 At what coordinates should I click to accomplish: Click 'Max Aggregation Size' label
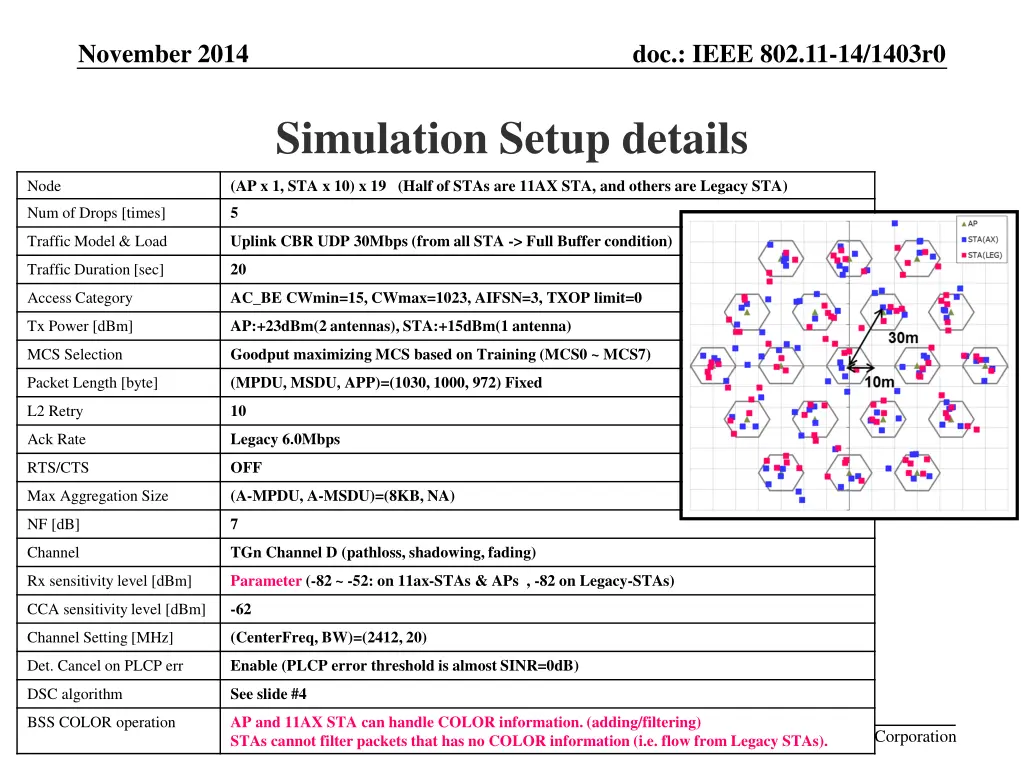(x=97, y=496)
